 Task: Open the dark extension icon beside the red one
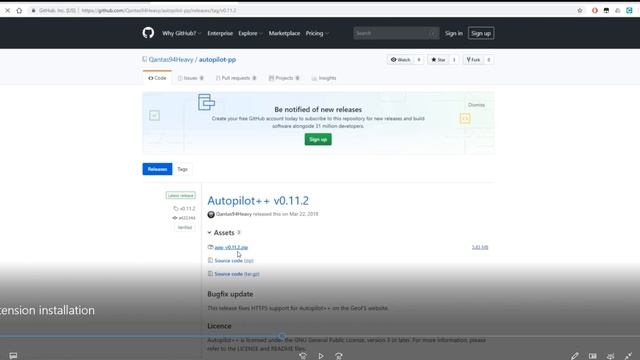pos(606,11)
